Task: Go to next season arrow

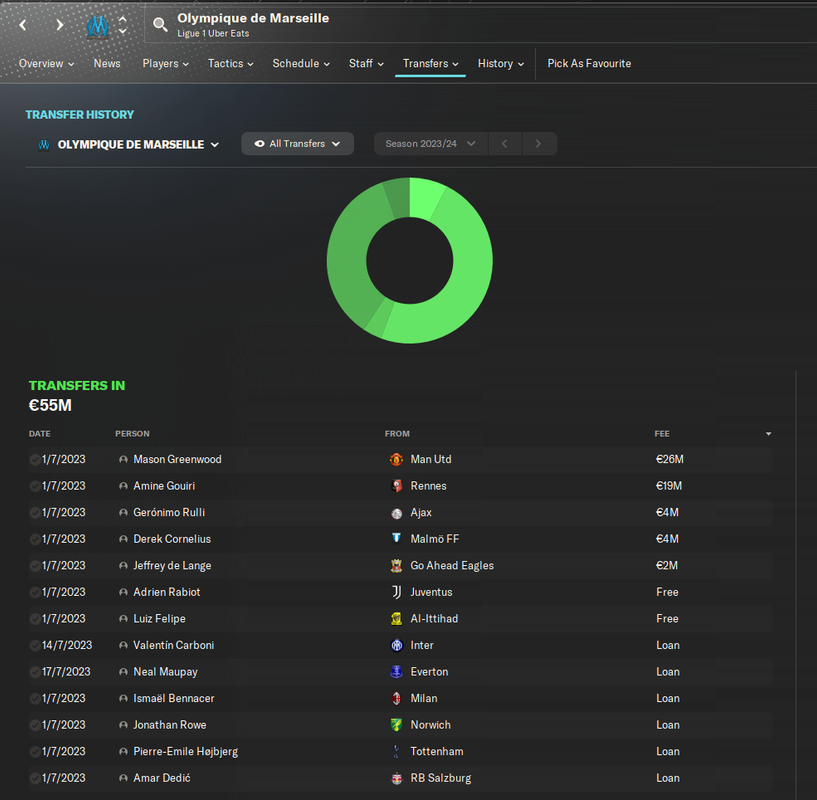Action: point(539,144)
